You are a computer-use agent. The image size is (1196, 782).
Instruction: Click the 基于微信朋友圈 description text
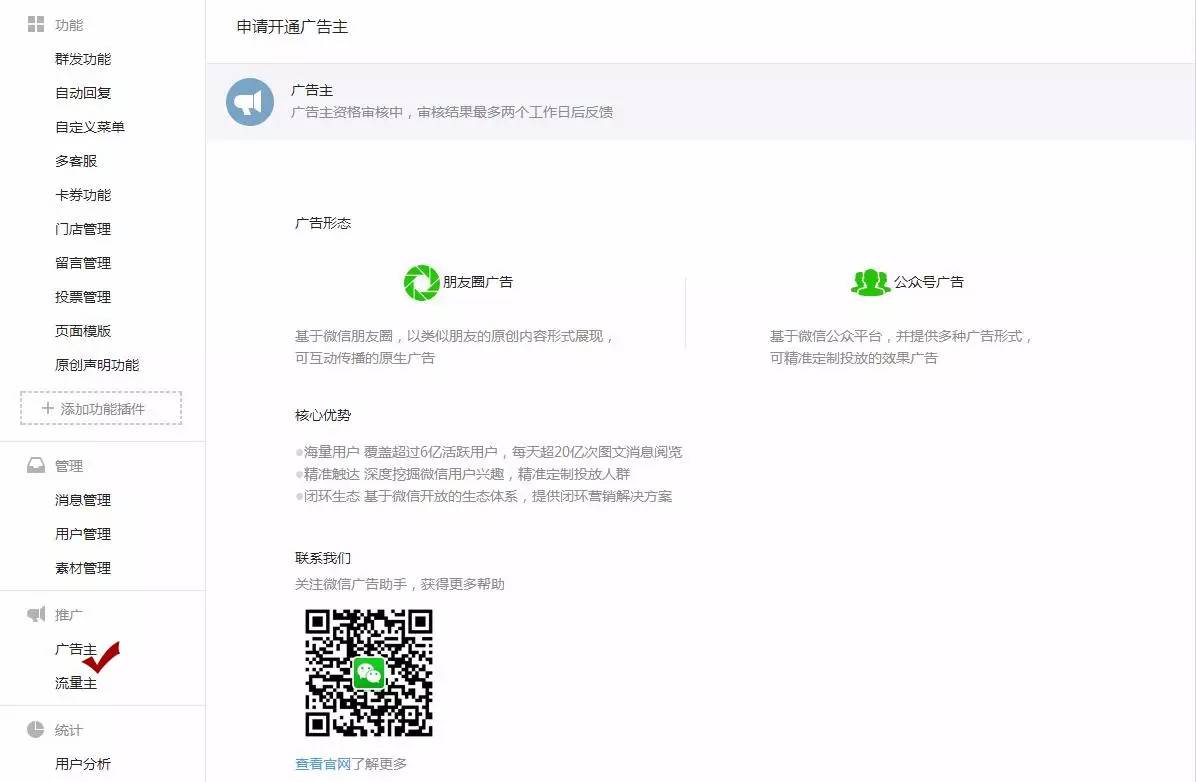pyautogui.click(x=455, y=346)
